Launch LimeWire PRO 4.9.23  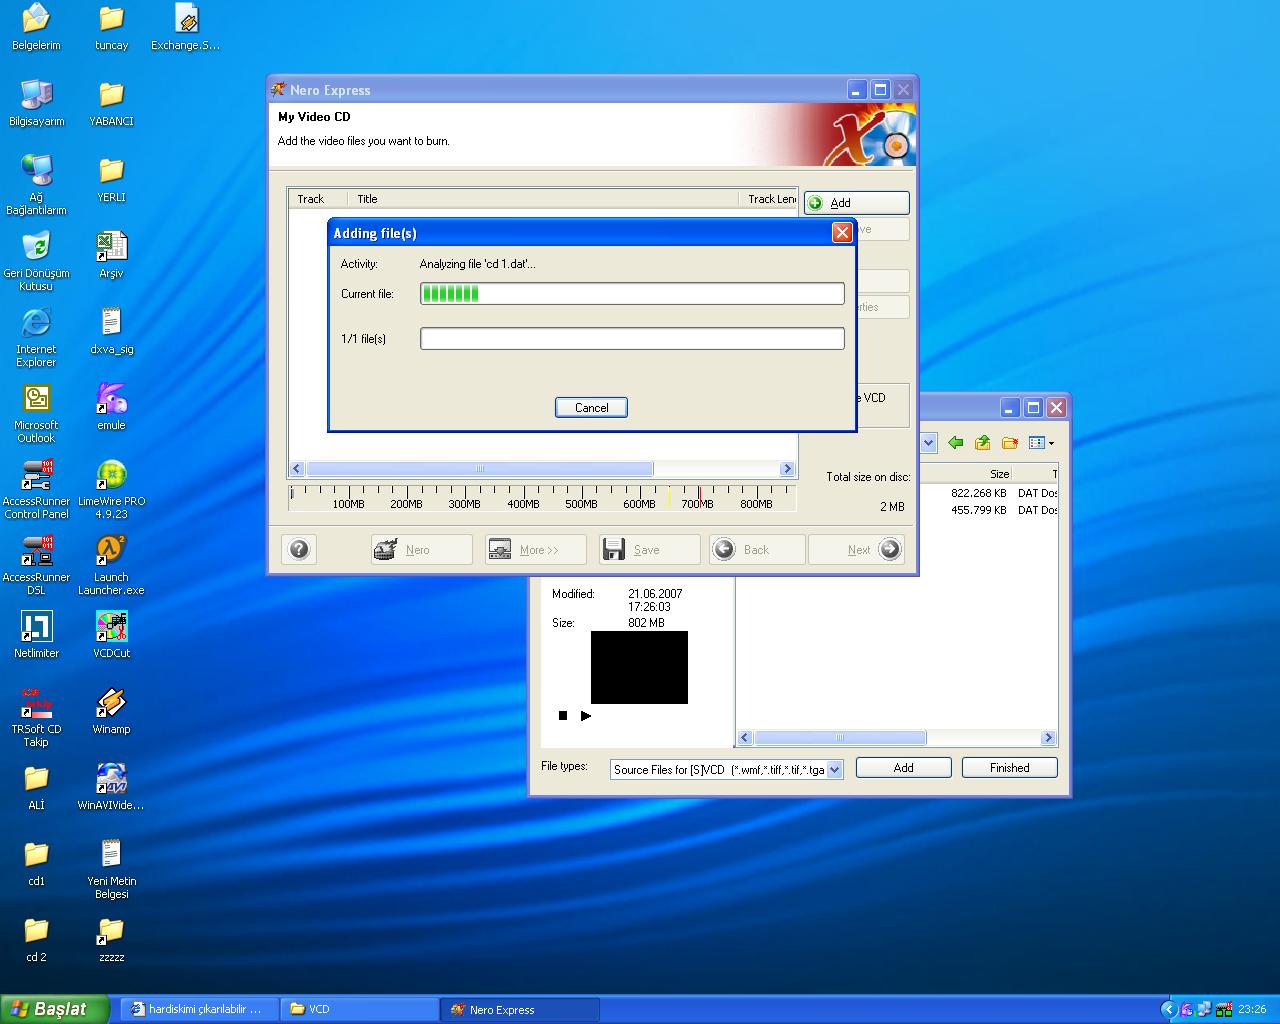point(111,489)
